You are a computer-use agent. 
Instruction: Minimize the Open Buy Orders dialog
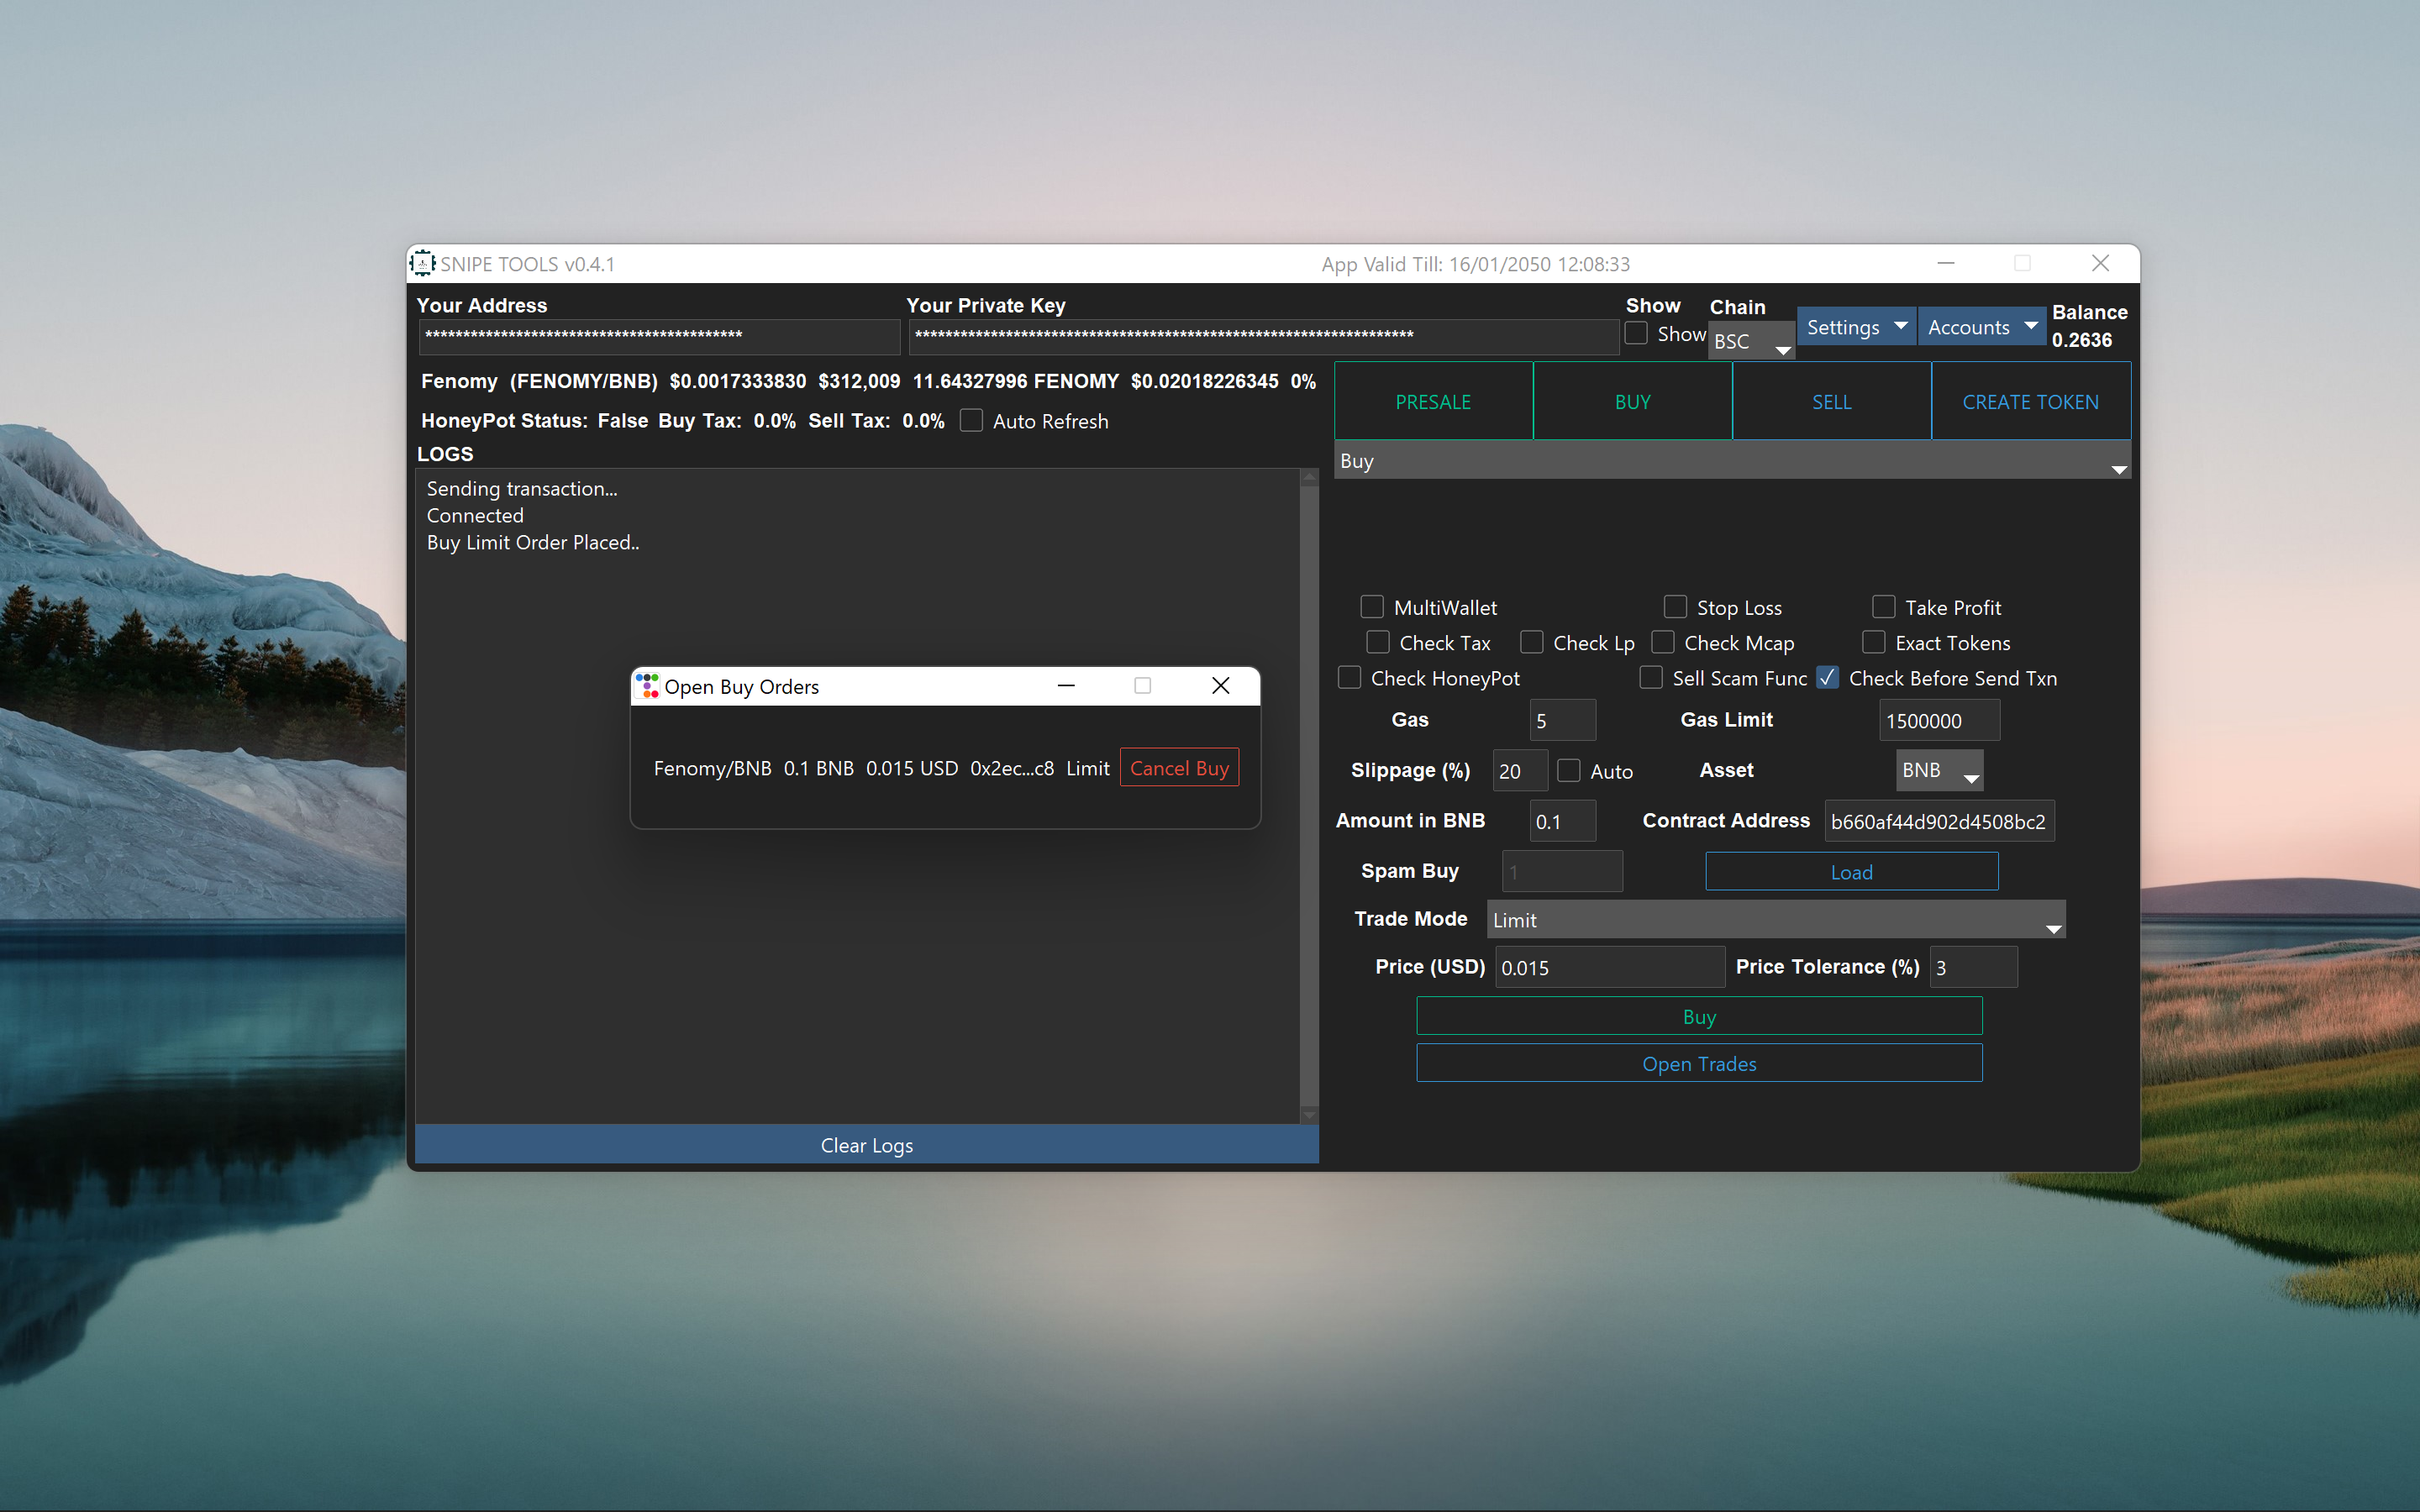1066,686
